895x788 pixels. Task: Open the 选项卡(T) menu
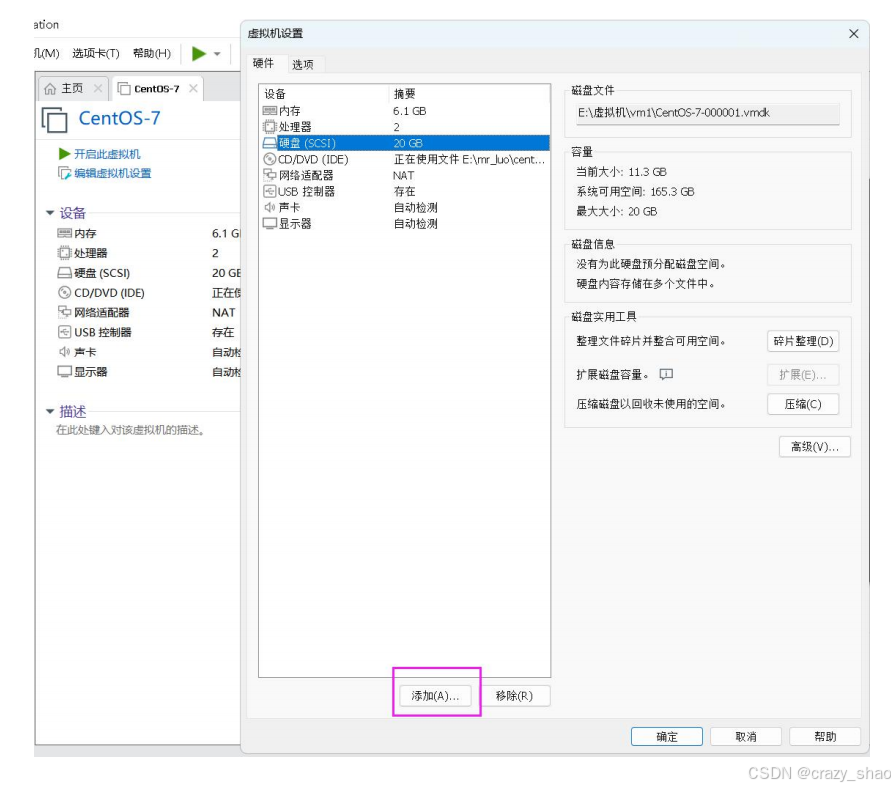tap(95, 54)
